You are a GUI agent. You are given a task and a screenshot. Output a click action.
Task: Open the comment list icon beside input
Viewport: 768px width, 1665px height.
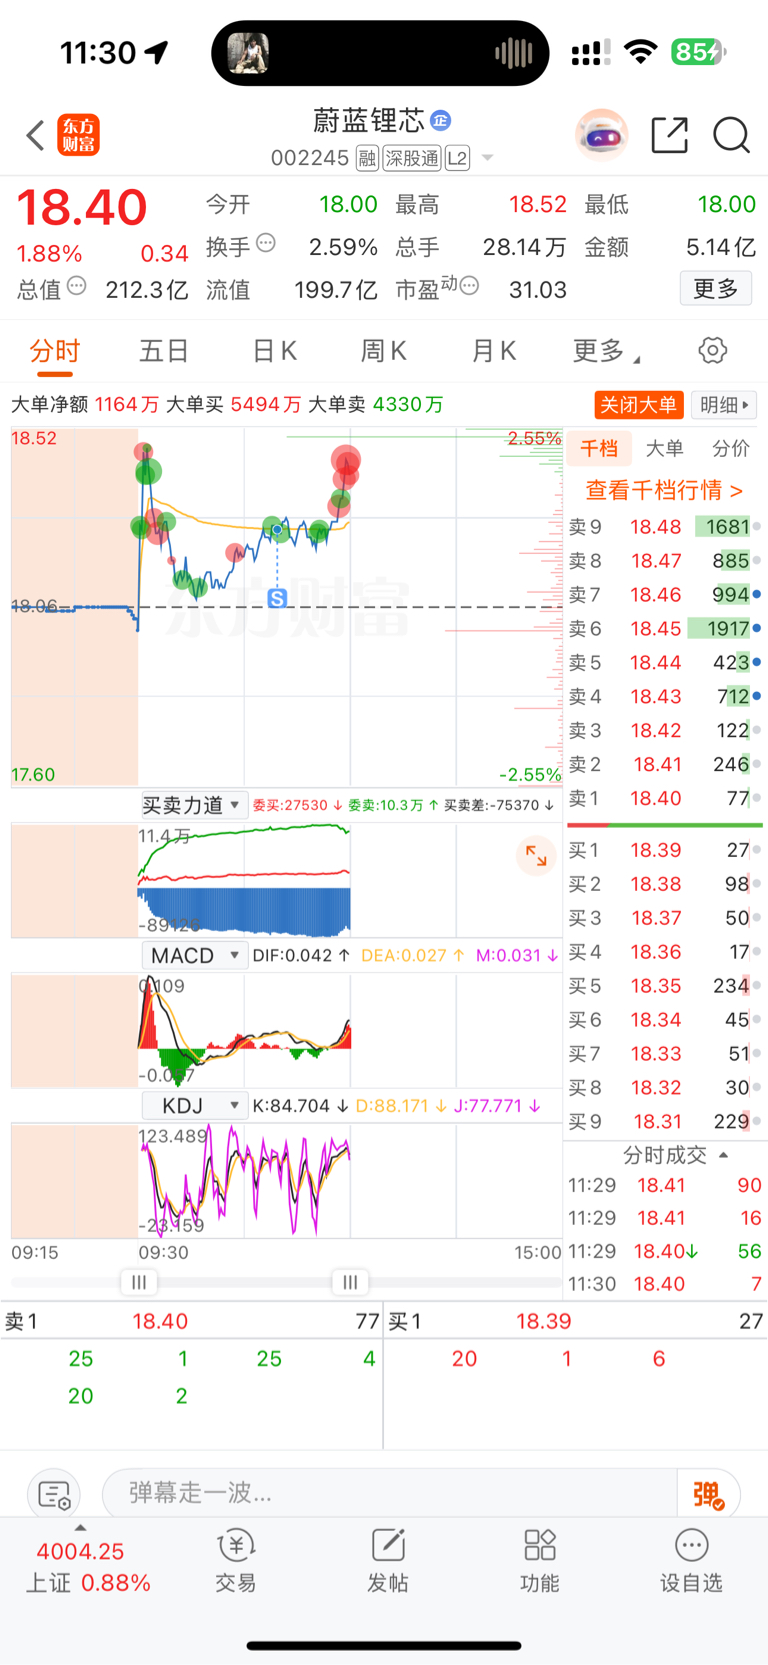tap(54, 1495)
